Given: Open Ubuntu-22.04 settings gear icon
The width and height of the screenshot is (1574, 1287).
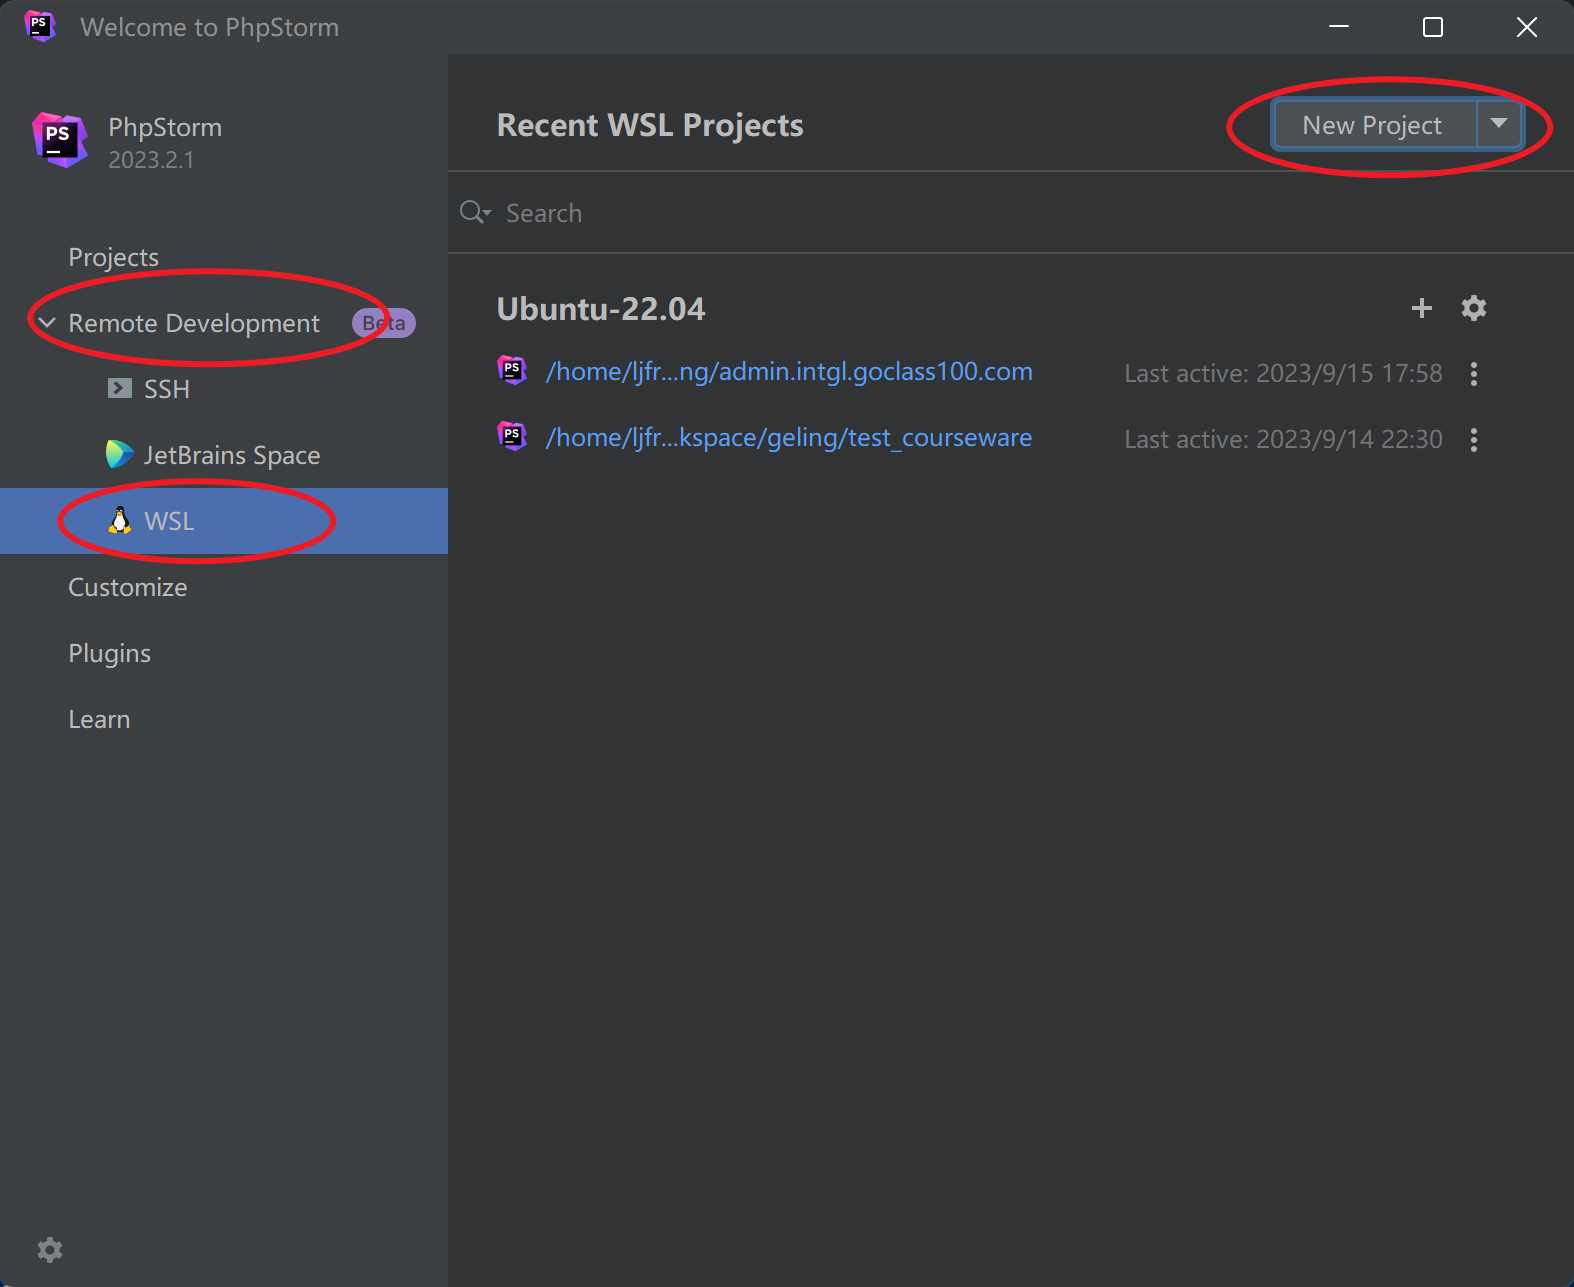Looking at the screenshot, I should [1474, 308].
